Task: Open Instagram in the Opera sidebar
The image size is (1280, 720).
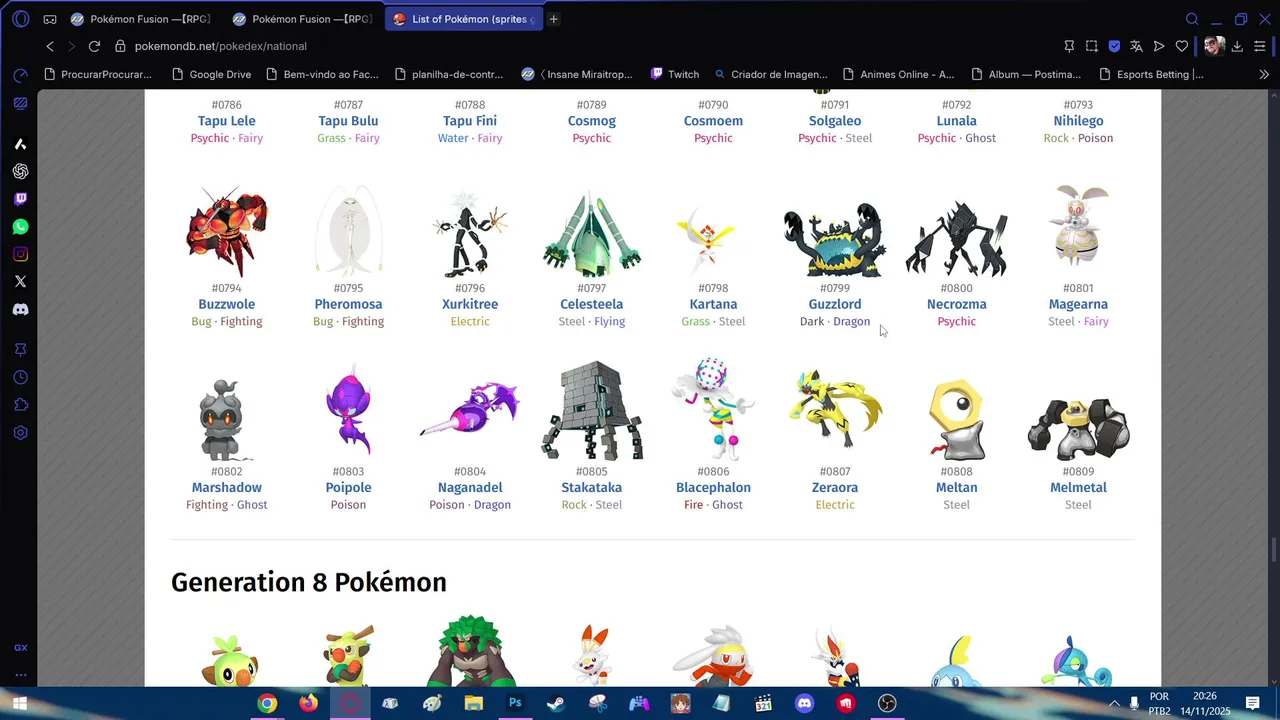Action: (20, 254)
